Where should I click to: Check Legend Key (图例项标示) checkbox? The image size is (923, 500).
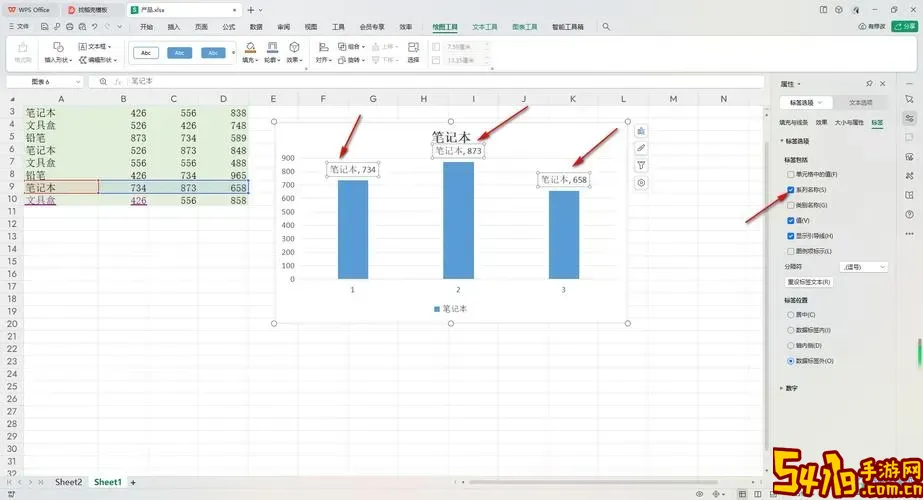(x=791, y=251)
